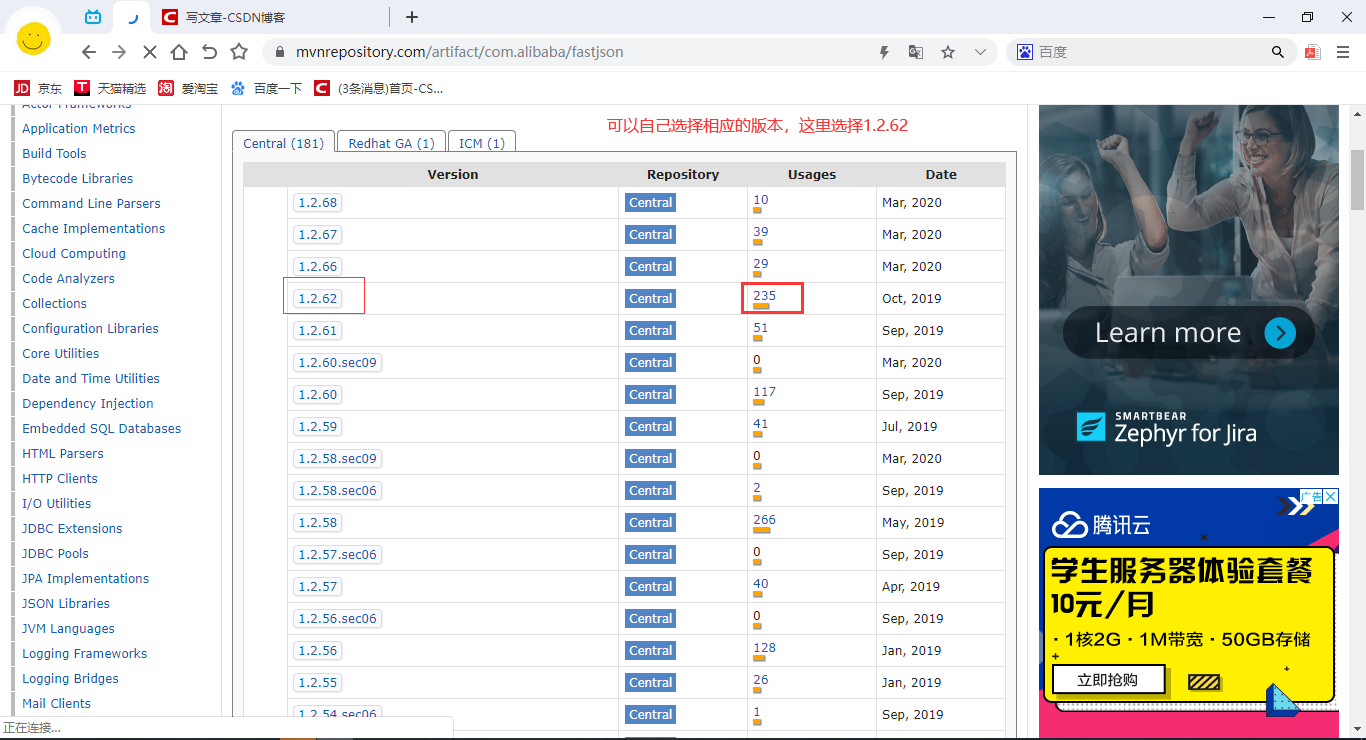Click the usage progress bar under 266
Viewport: 1366px width, 740px height.
tap(761, 529)
